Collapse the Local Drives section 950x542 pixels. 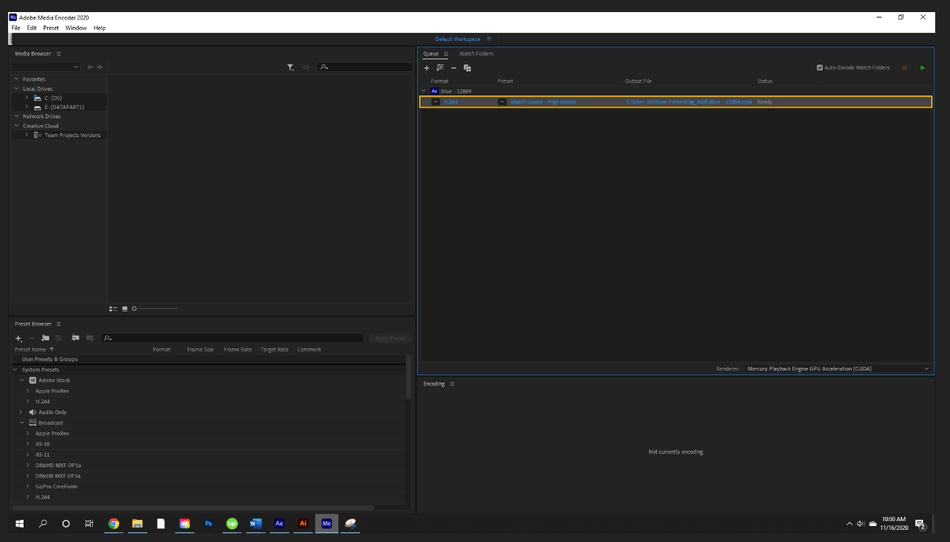click(x=16, y=88)
